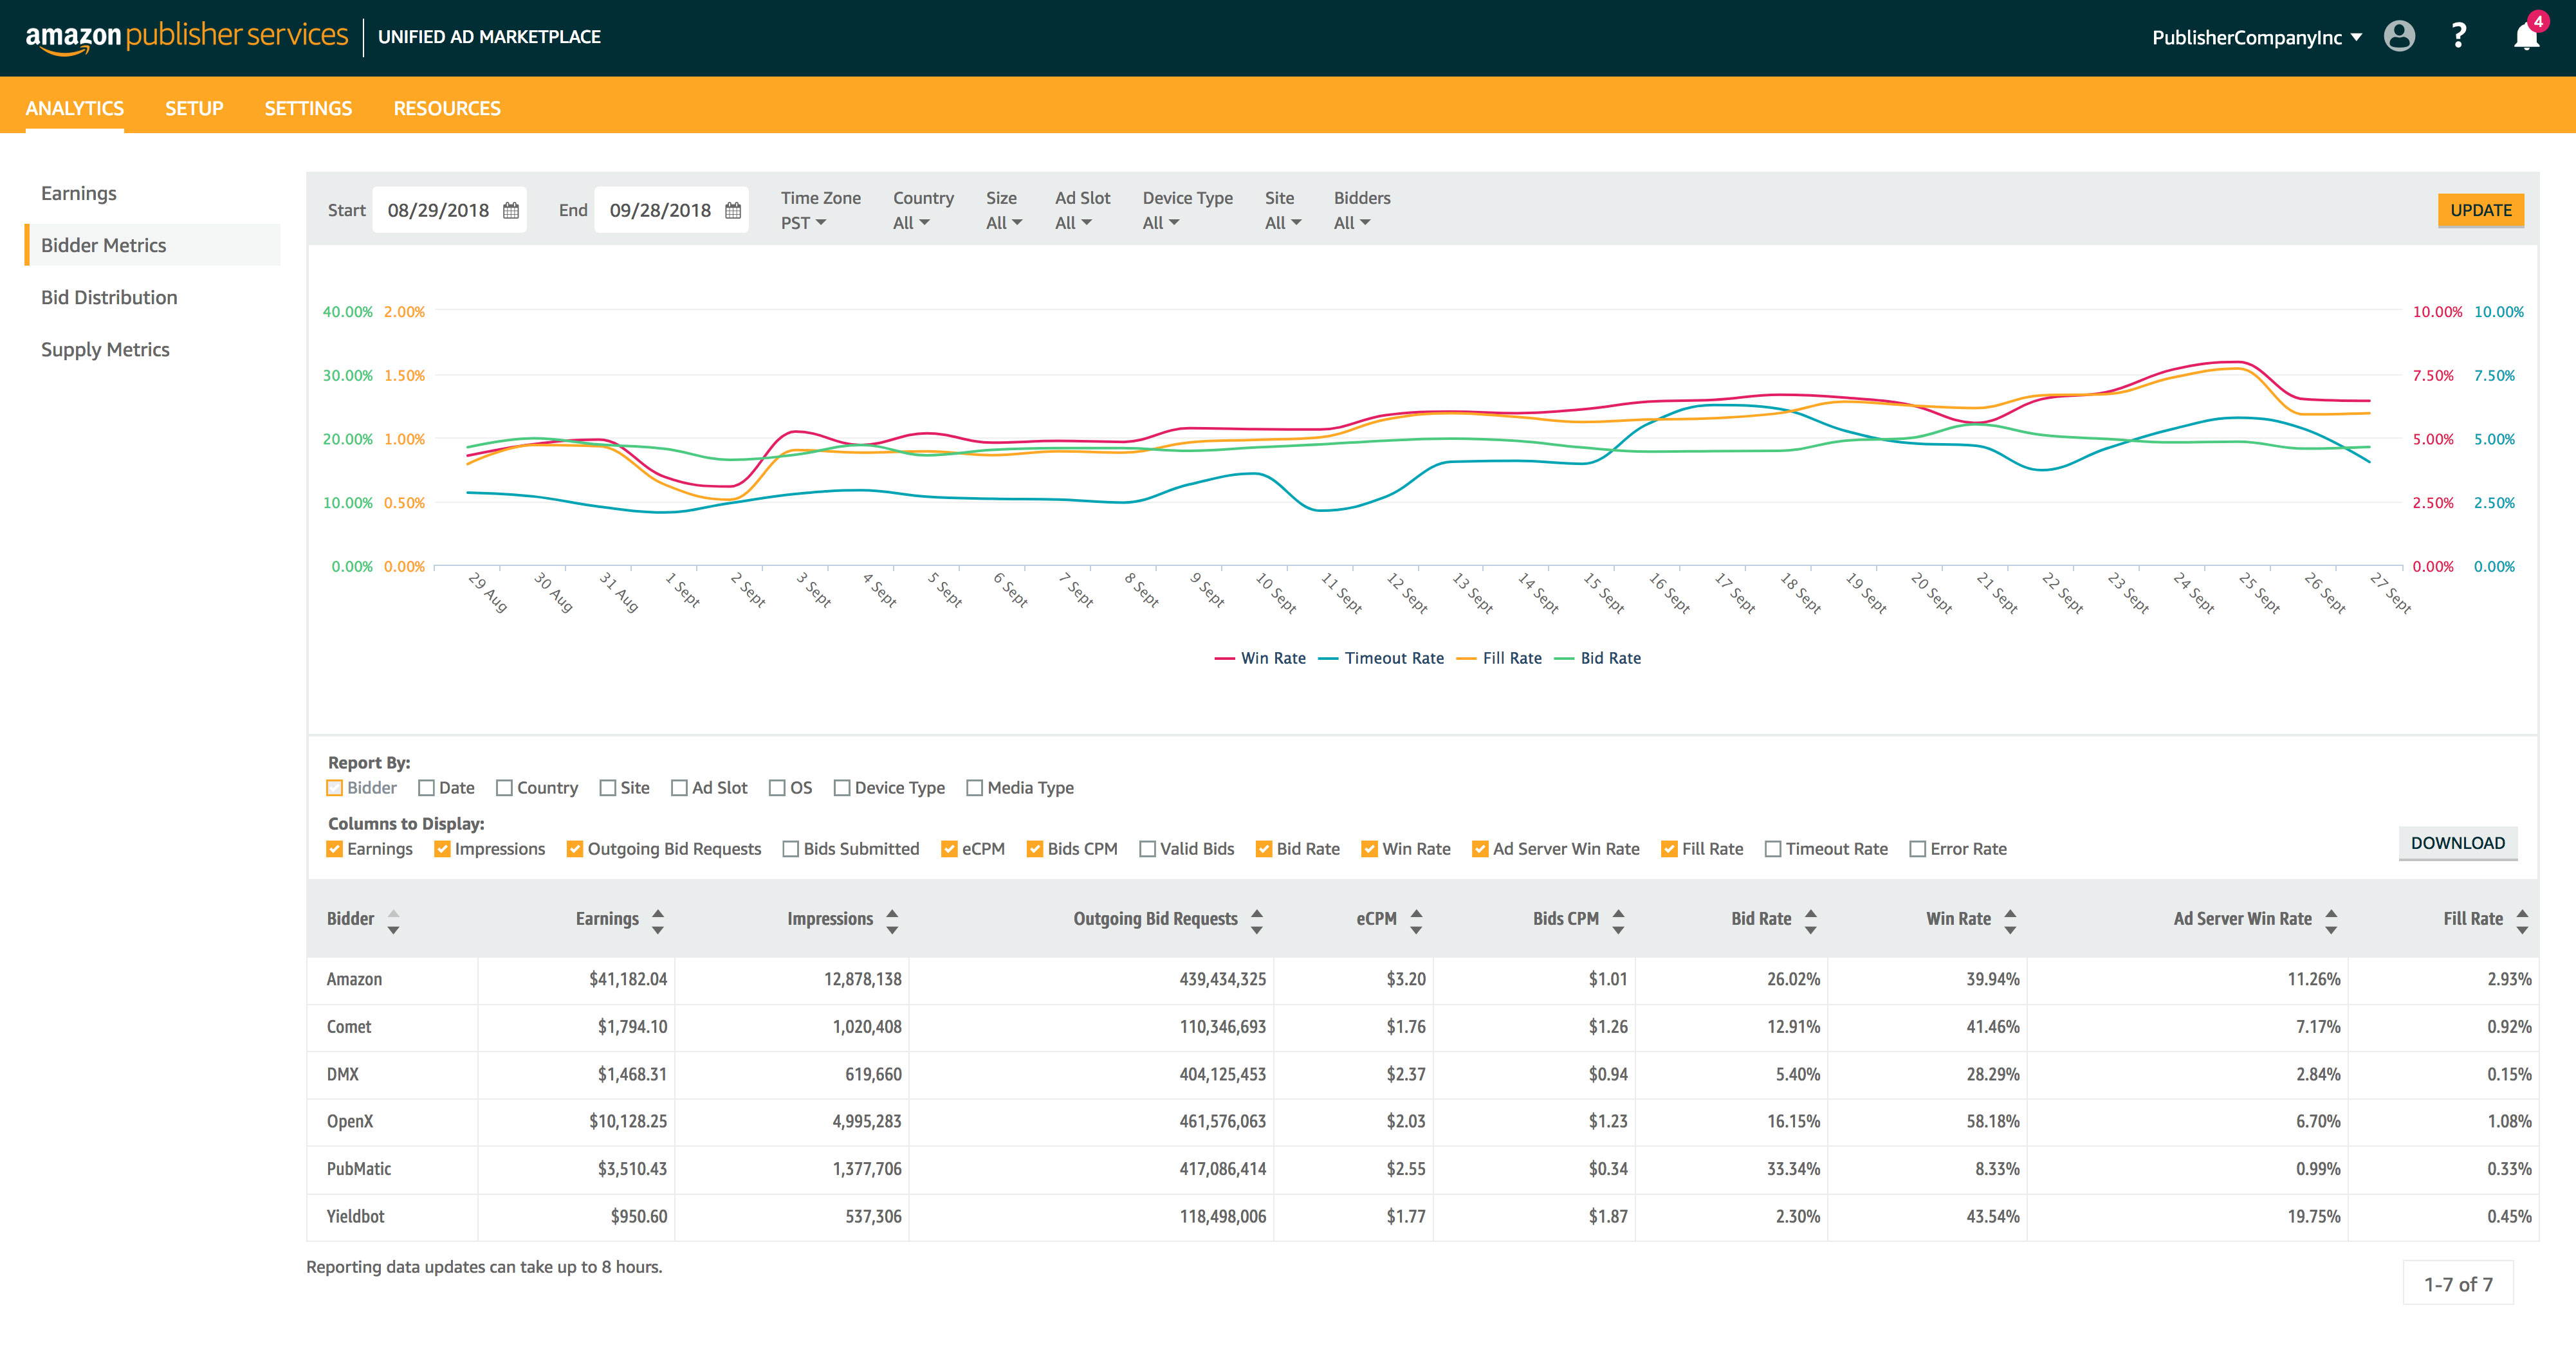Screen dimensions: 2576x1357
Task: Sort table by Fill Rate arrows
Action: 2522,921
